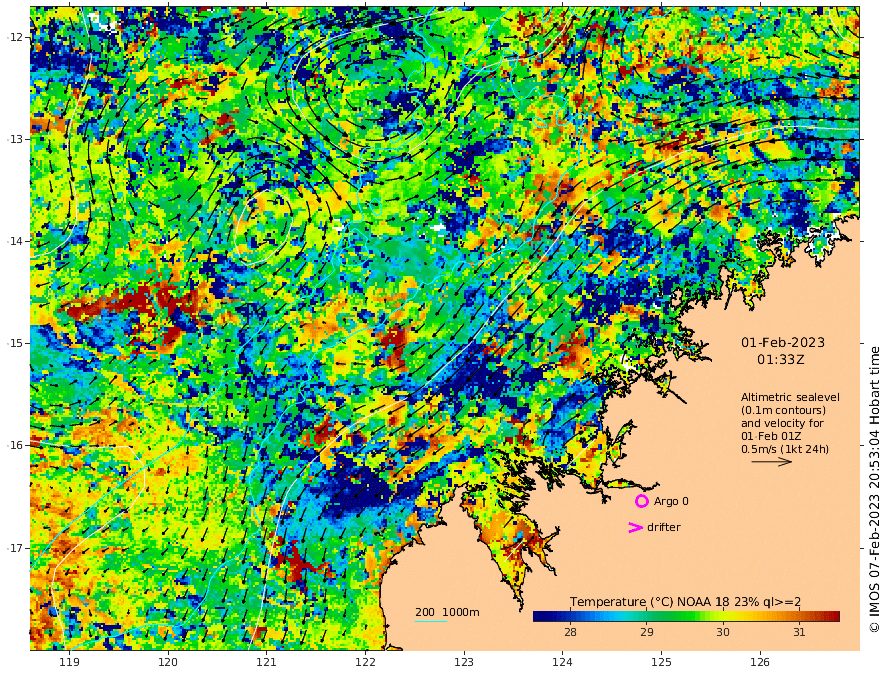Click the drifter legend label

[x=663, y=527]
